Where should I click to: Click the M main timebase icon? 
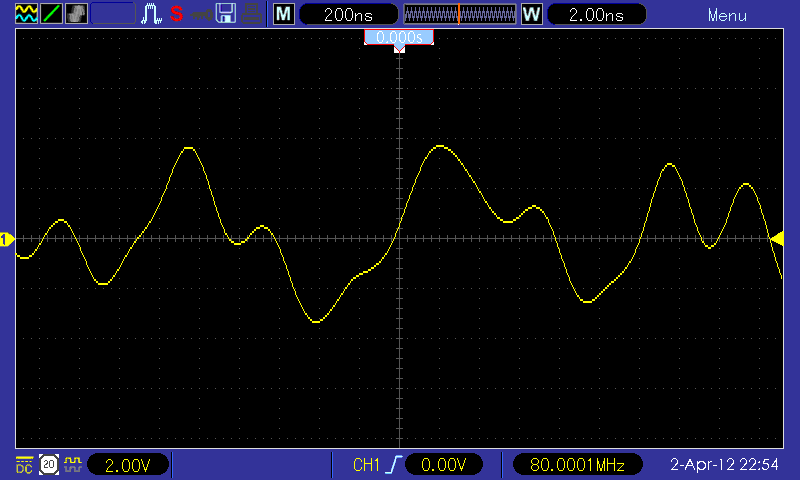coord(284,14)
